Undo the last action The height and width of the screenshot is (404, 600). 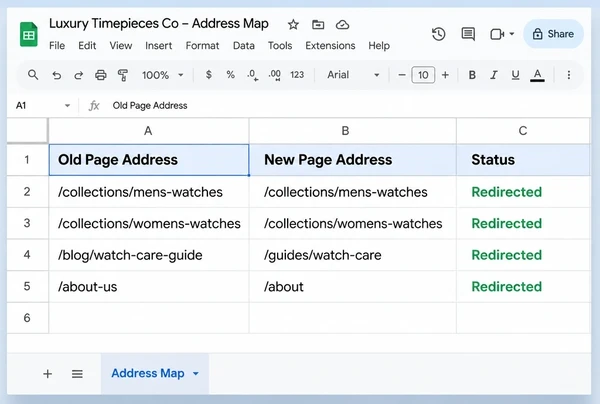(57, 75)
